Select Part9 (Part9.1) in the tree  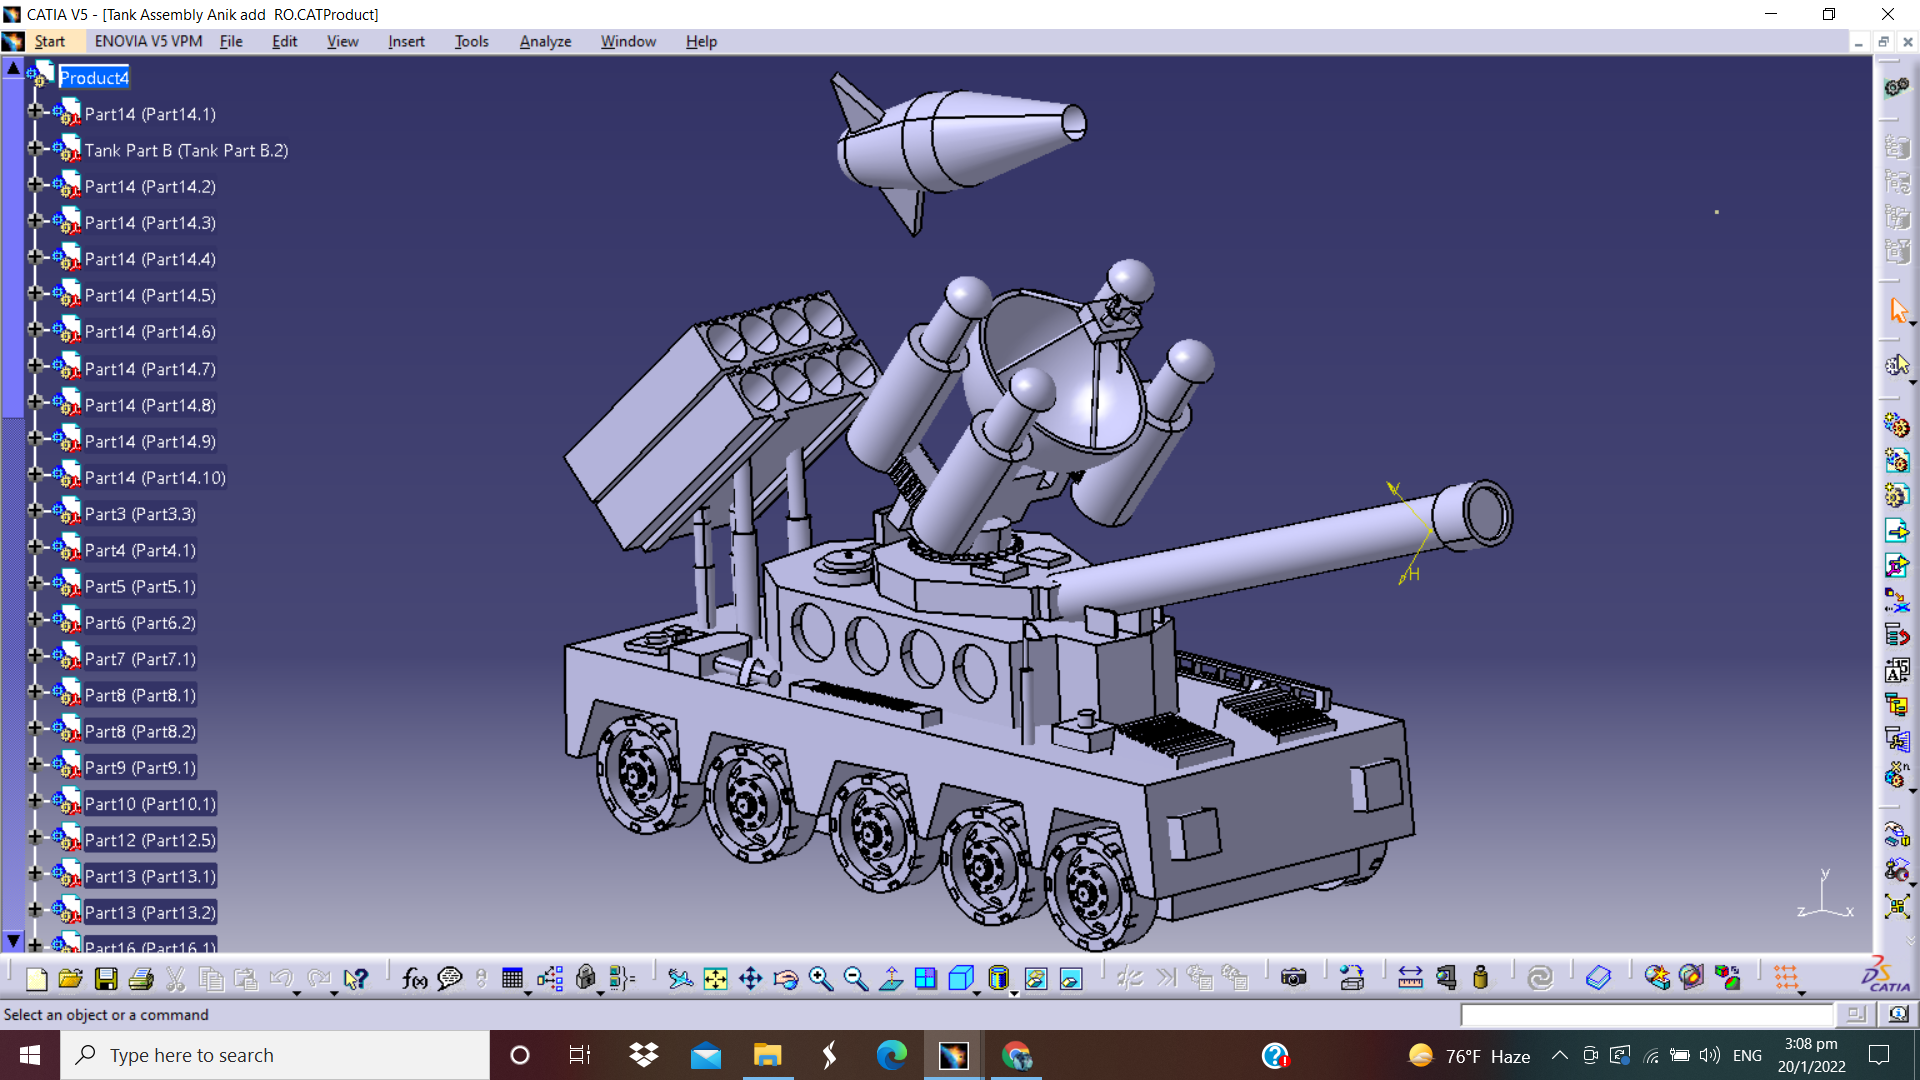coord(140,767)
